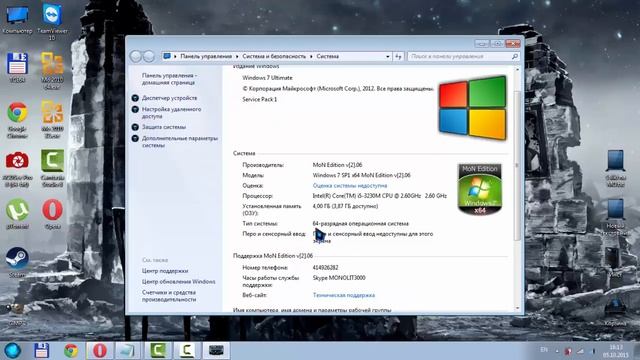This screenshot has height=360, width=640.
Task: Select the Google Chrome desktop icon
Action: [17, 120]
